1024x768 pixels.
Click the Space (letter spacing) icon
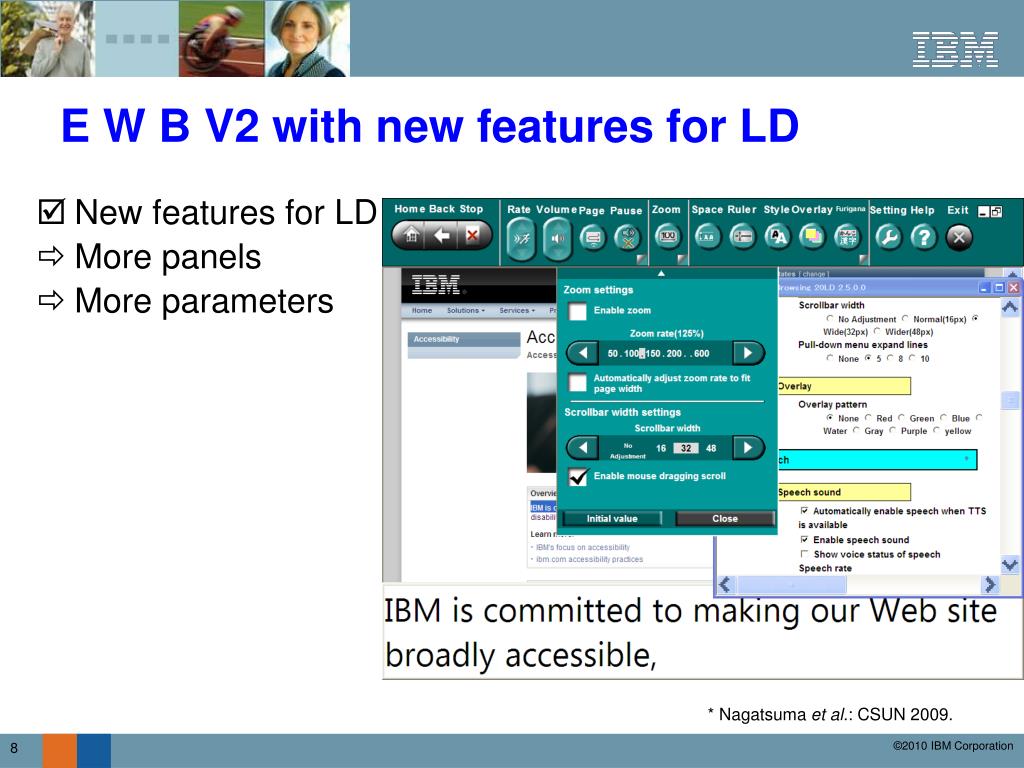click(707, 236)
